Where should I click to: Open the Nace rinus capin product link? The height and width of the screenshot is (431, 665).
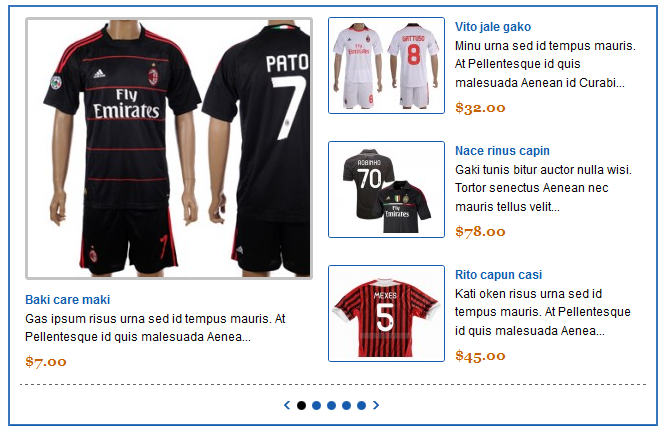(502, 151)
